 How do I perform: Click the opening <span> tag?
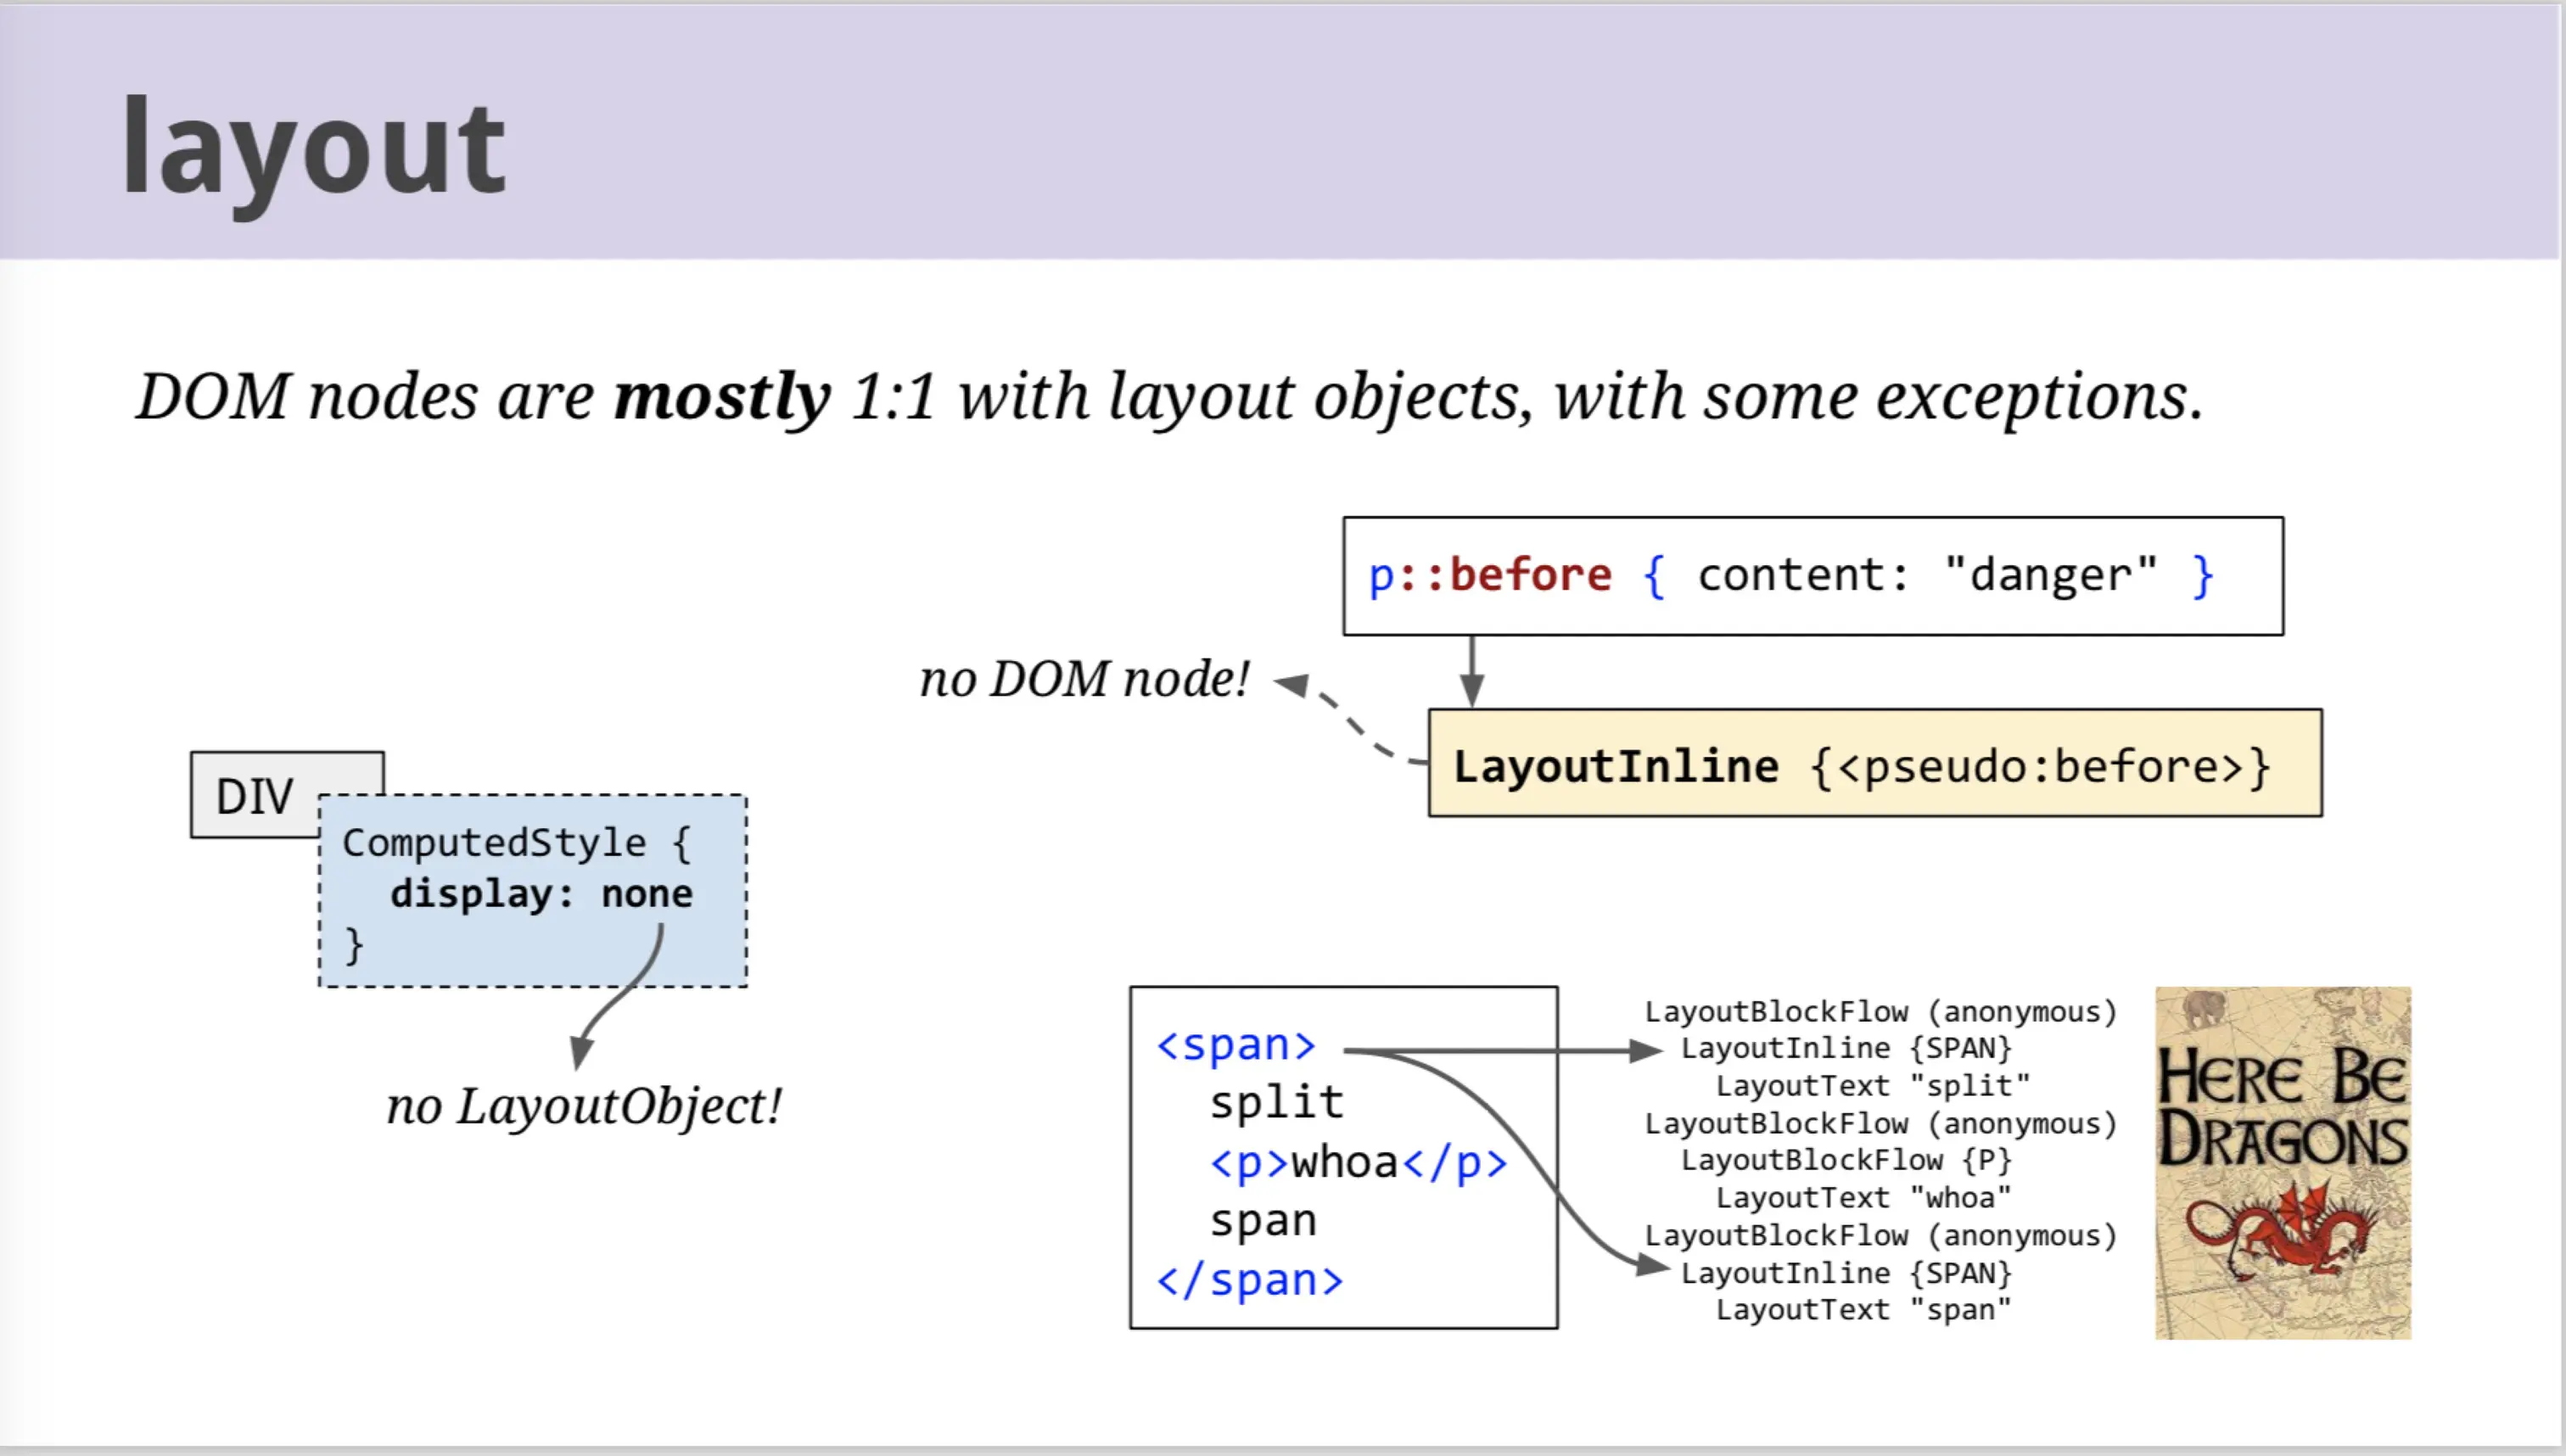point(1236,1045)
